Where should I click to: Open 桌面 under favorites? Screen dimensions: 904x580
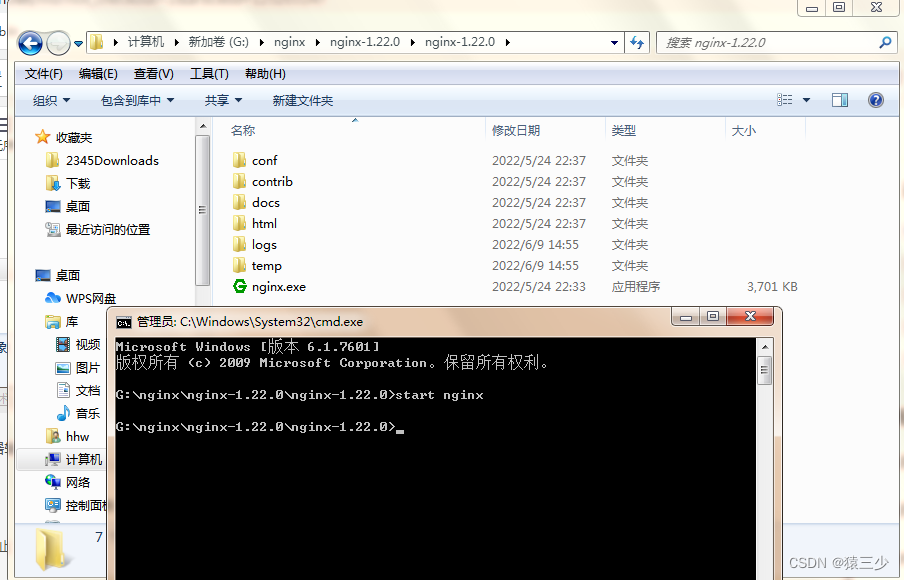pos(78,206)
